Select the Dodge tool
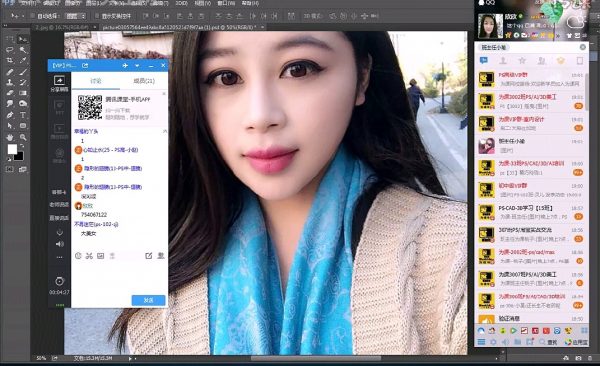Image resolution: width=600 pixels, height=366 pixels. coord(23,104)
